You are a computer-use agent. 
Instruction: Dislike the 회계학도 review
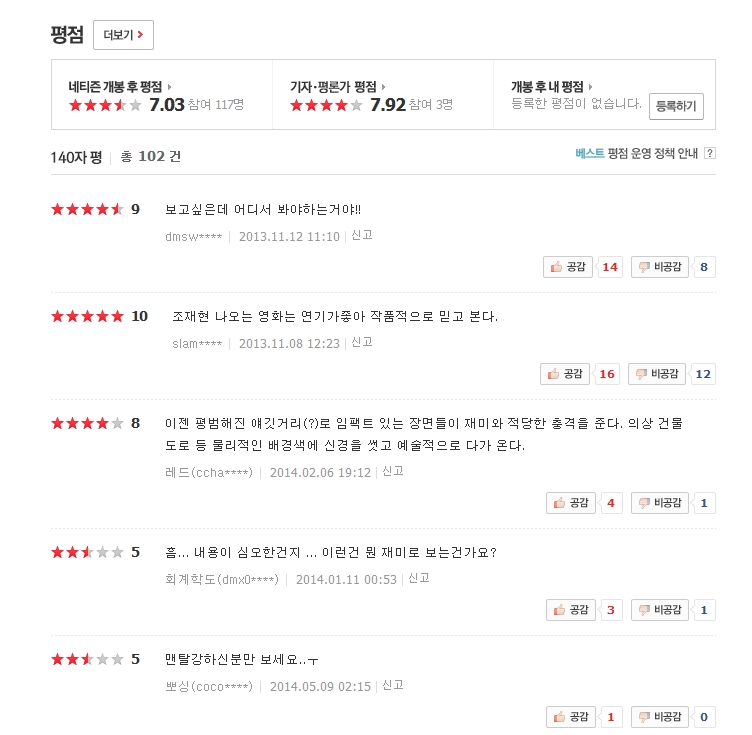663,610
